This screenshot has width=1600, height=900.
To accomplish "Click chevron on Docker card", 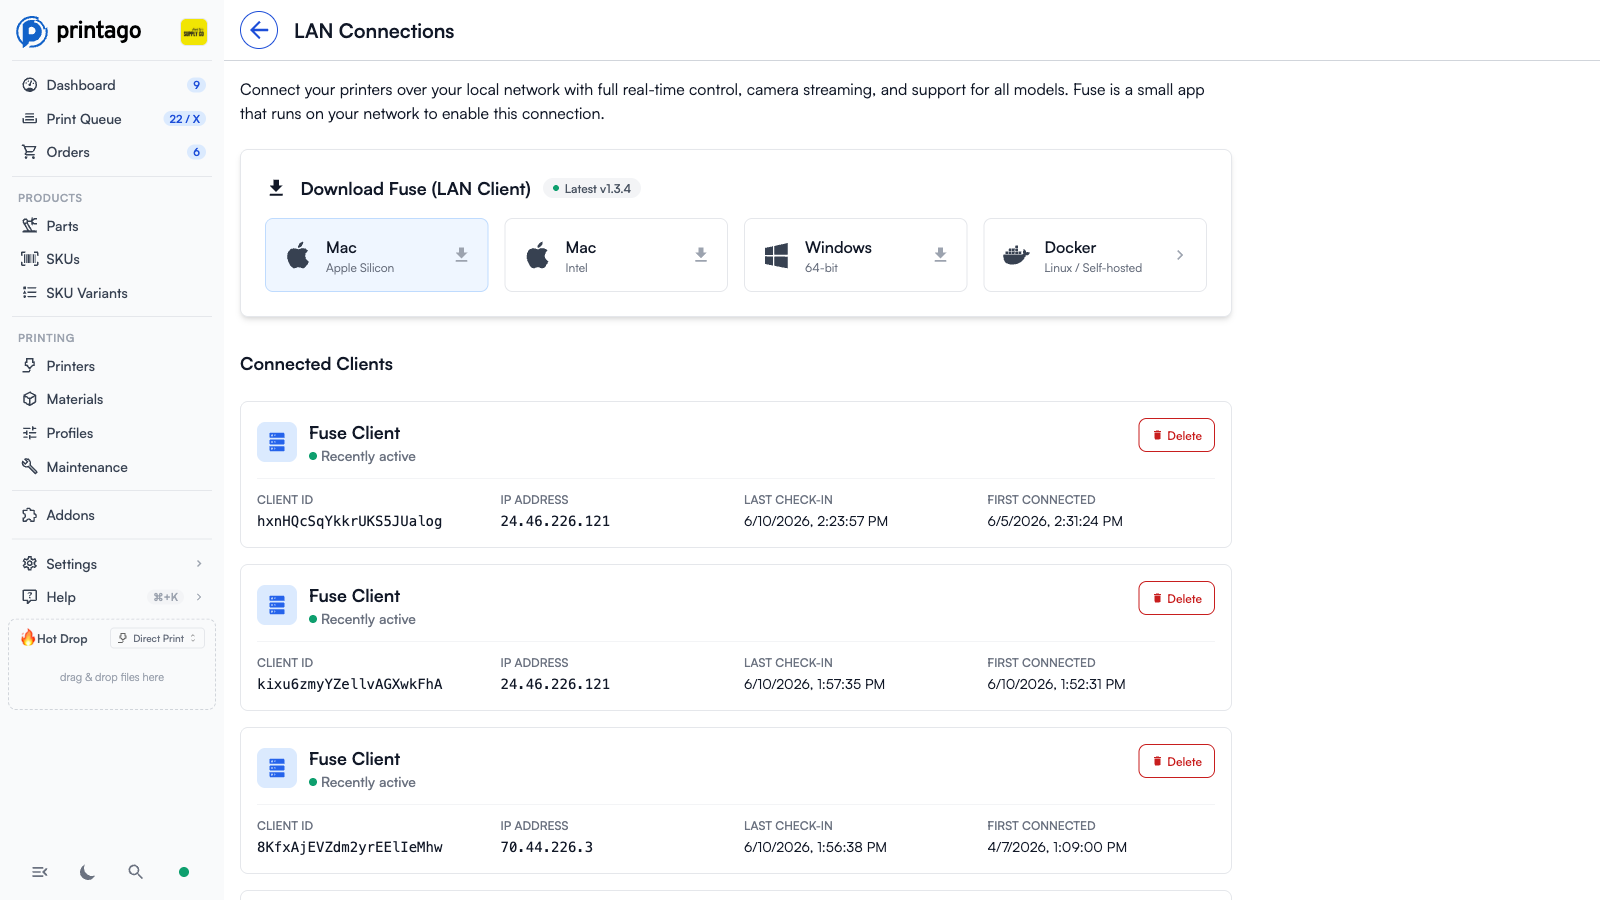I will coord(1180,255).
